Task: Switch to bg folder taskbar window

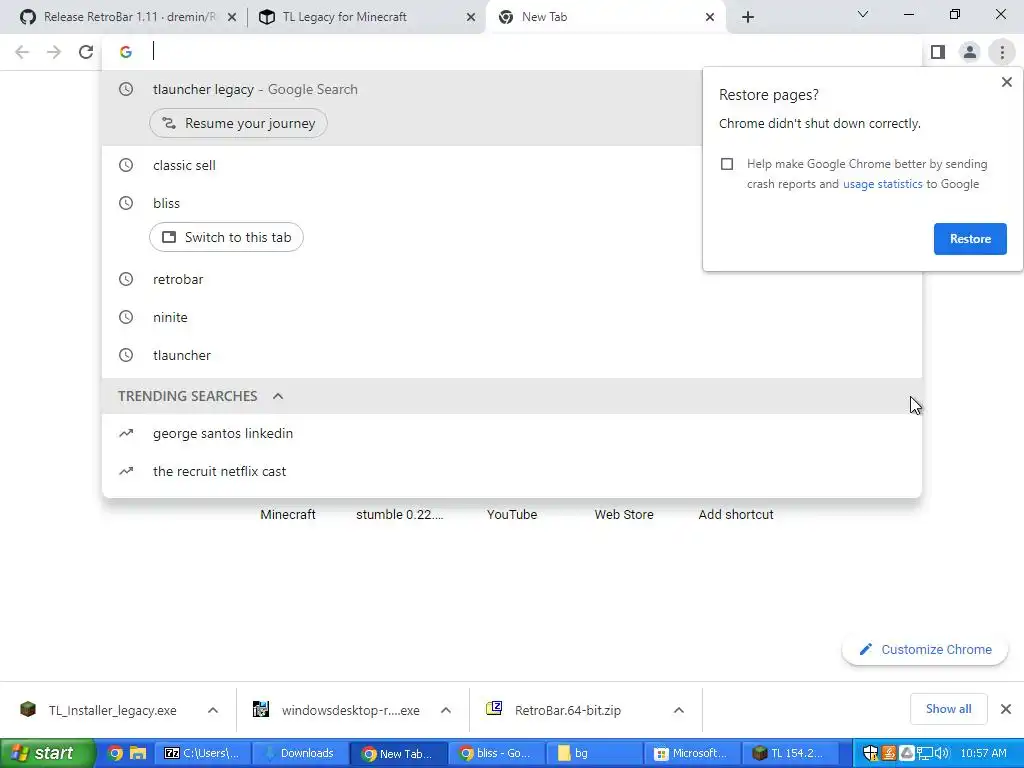Action: 594,754
